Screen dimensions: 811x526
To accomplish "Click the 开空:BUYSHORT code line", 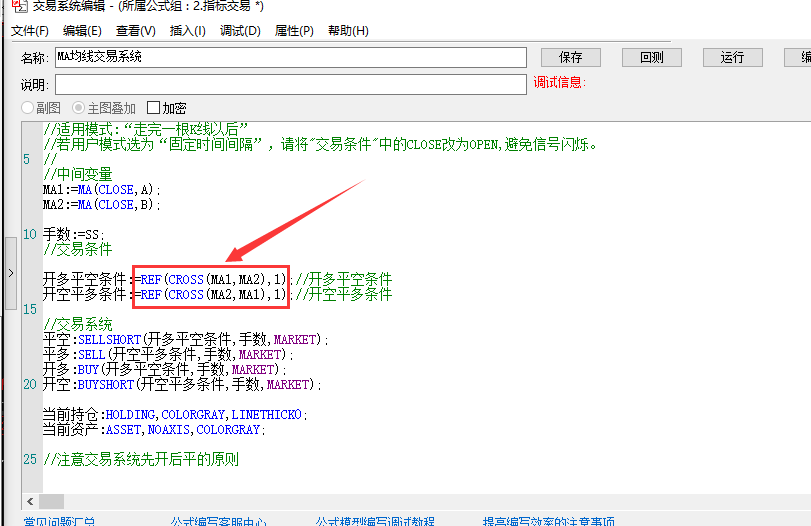I will [182, 384].
